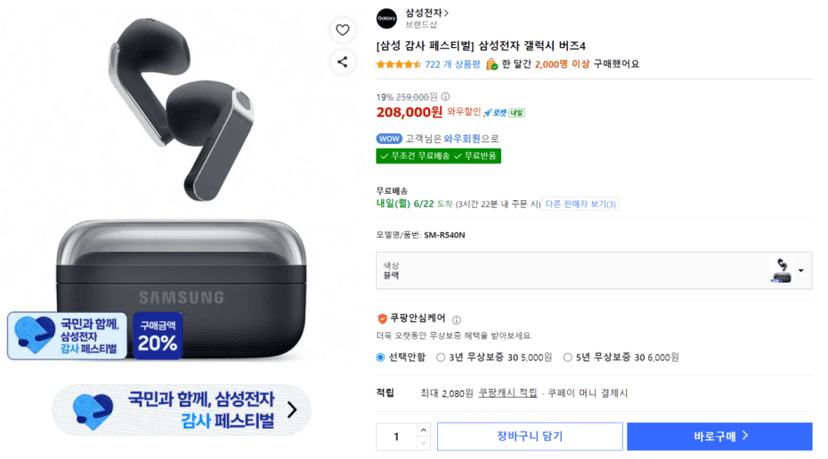Show original price info tooltip icon

click(x=446, y=97)
